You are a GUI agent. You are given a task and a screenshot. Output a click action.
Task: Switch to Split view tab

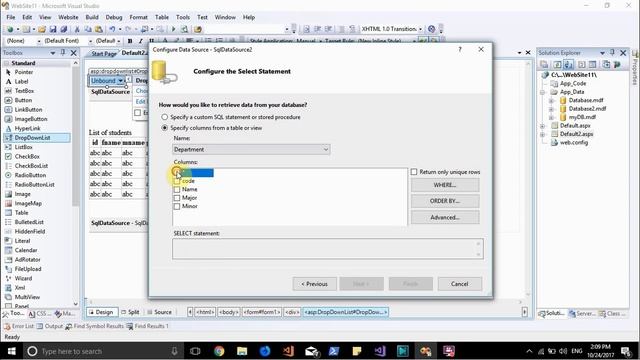pos(131,312)
